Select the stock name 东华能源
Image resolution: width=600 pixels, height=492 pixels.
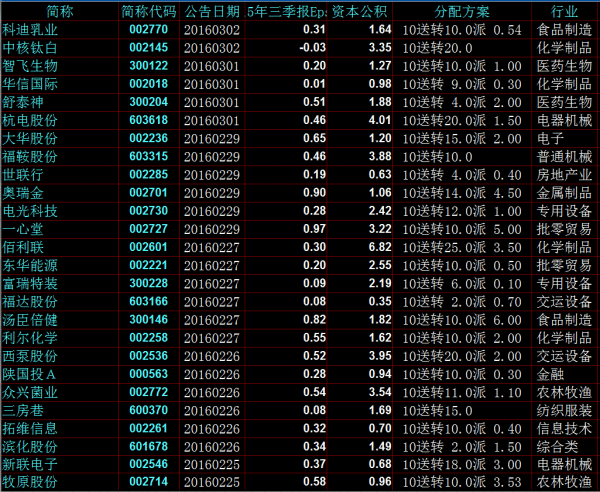pyautogui.click(x=30, y=265)
